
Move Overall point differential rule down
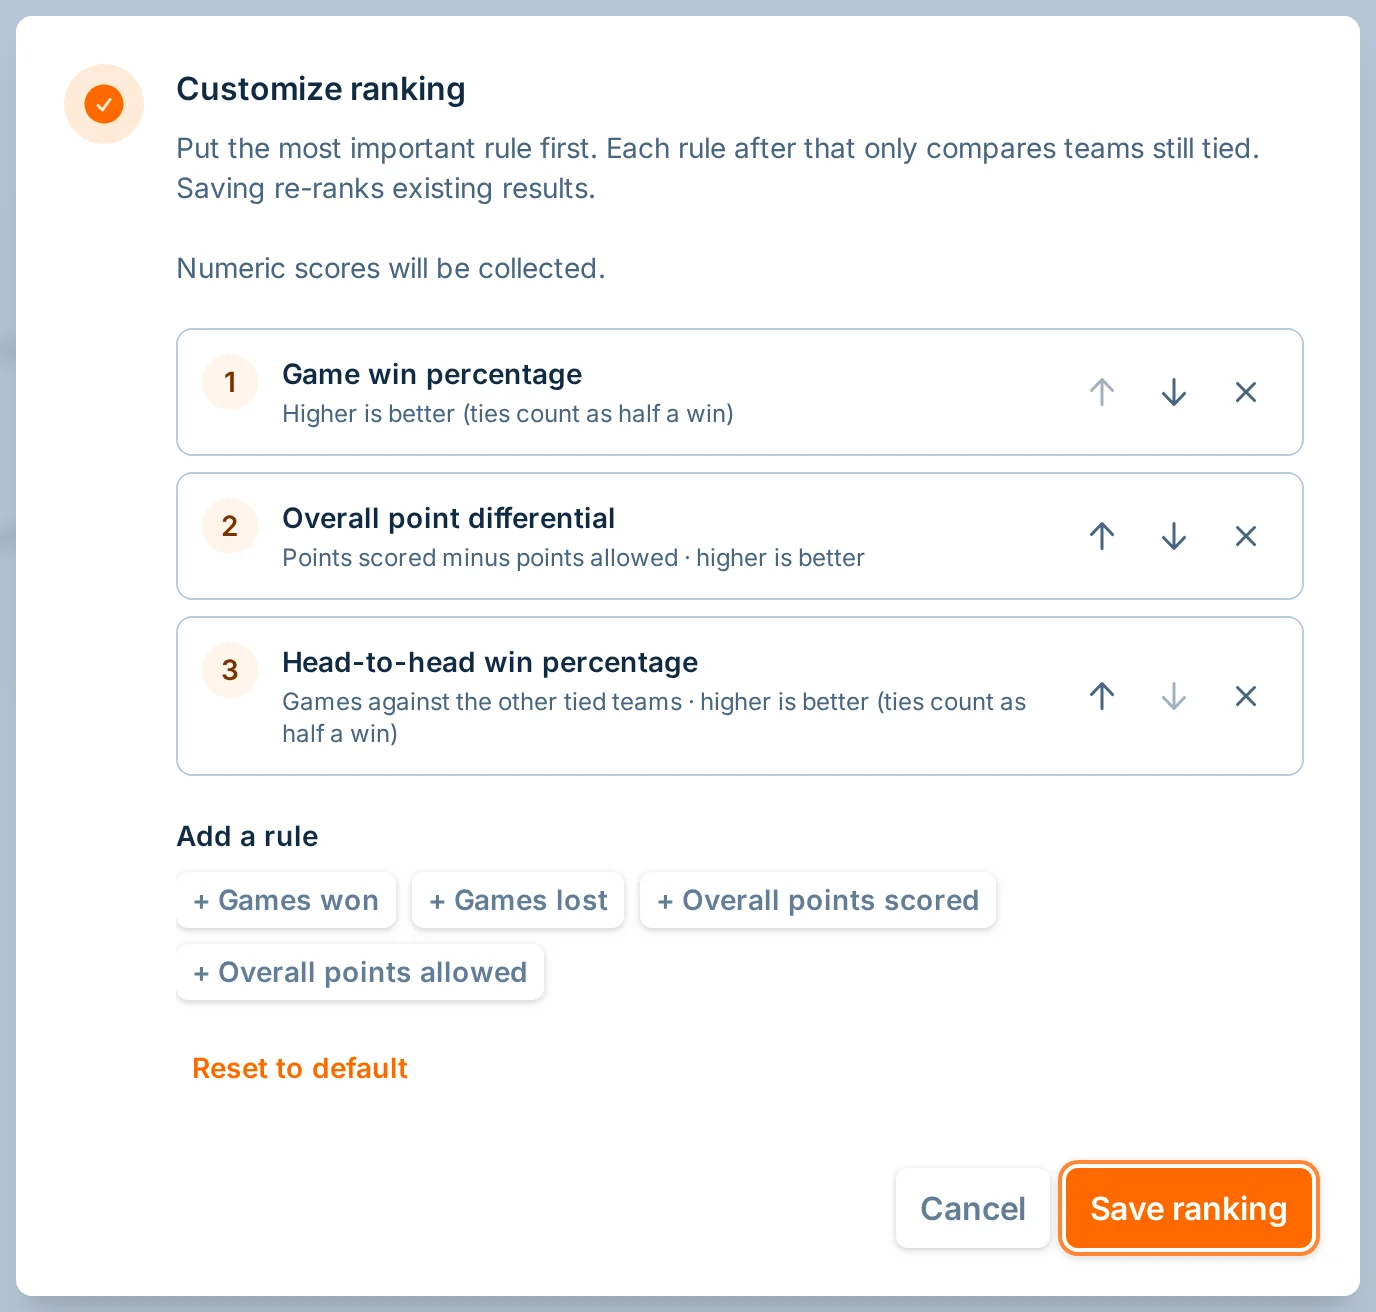(x=1174, y=536)
